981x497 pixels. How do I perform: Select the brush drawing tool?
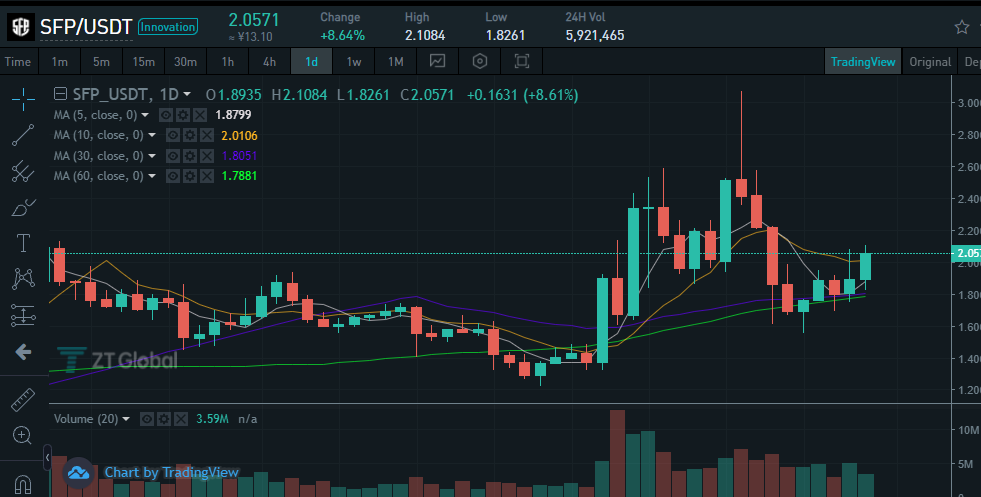pos(23,207)
